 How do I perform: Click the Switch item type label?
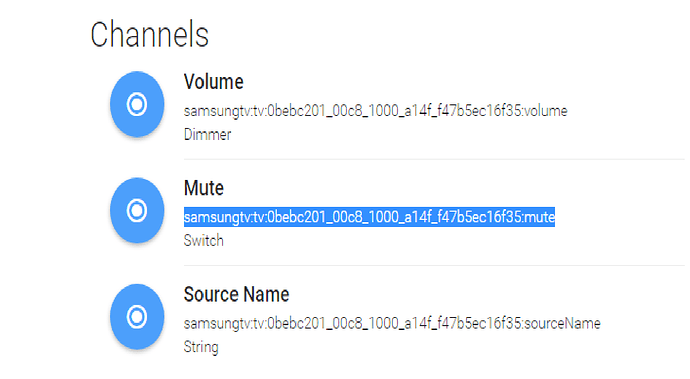203,241
